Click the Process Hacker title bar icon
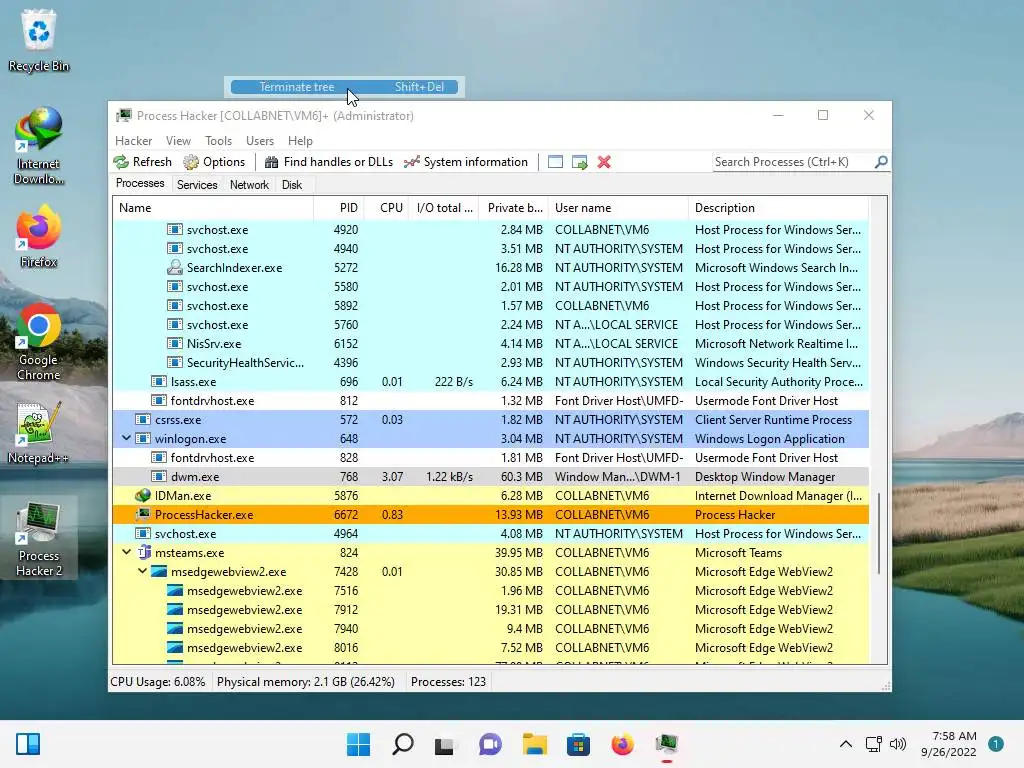The height and width of the screenshot is (768, 1024). 123,116
